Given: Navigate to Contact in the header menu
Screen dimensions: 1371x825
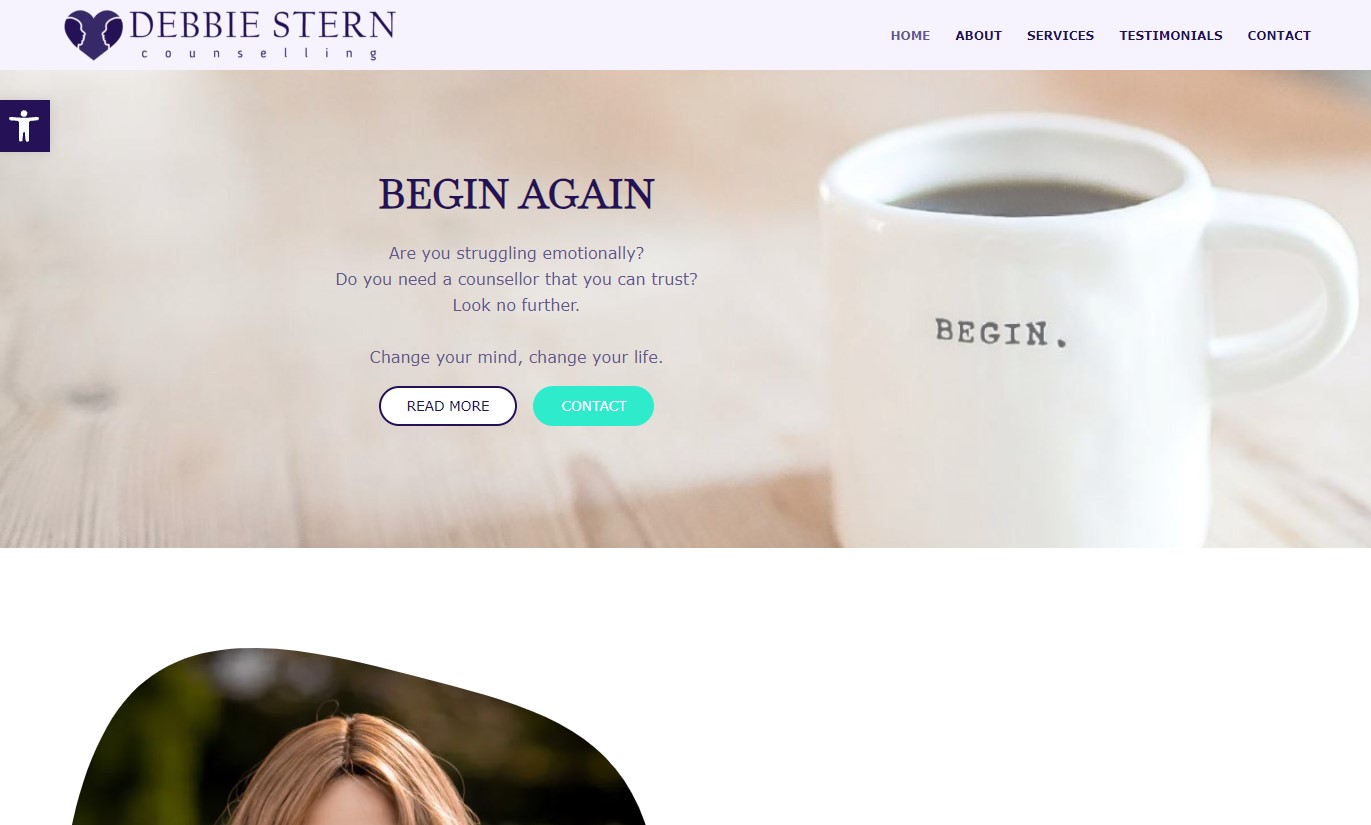Looking at the screenshot, I should point(1279,35).
